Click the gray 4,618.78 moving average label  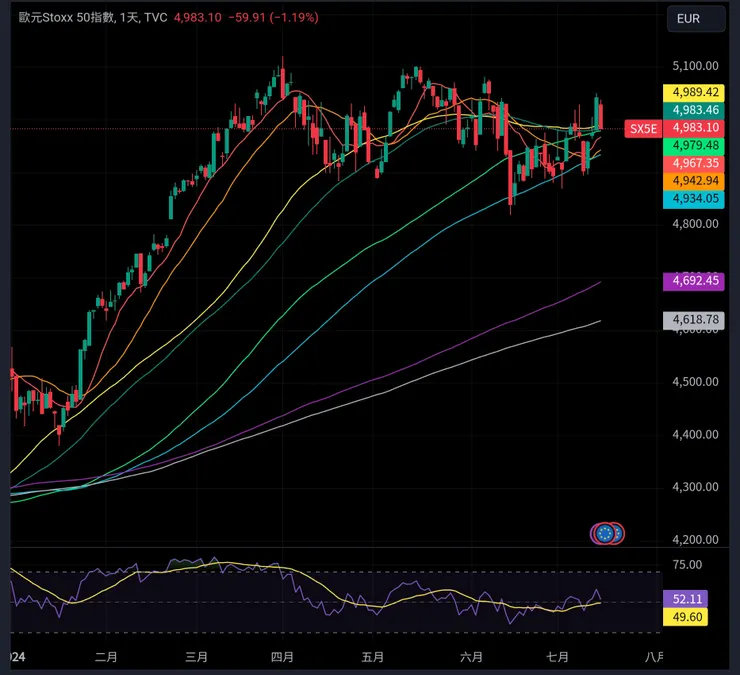[695, 320]
